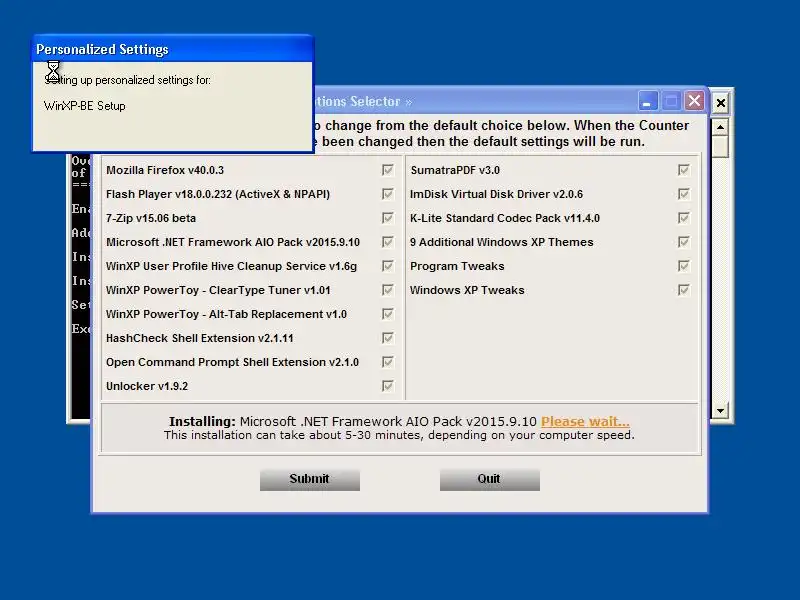Toggle the Flash Player v18.0.0.232 checkbox
Viewport: 800px width, 600px height.
point(387,194)
